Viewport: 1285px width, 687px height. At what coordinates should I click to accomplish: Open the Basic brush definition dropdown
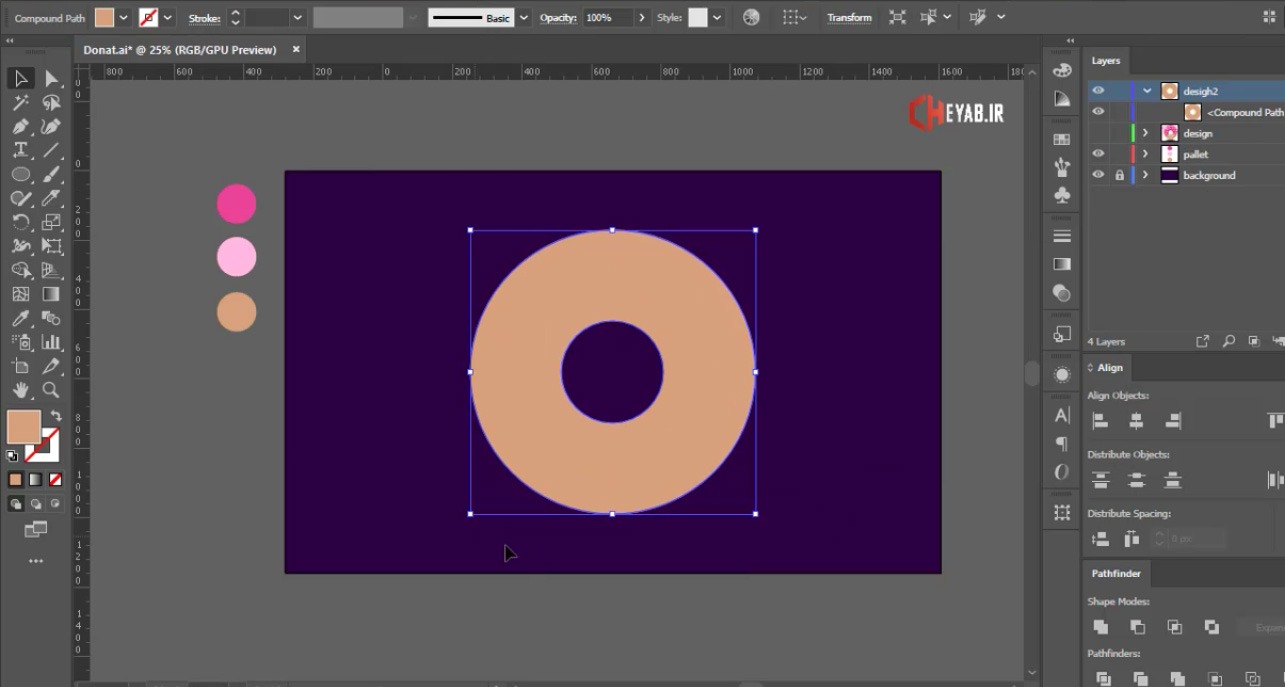pos(523,18)
